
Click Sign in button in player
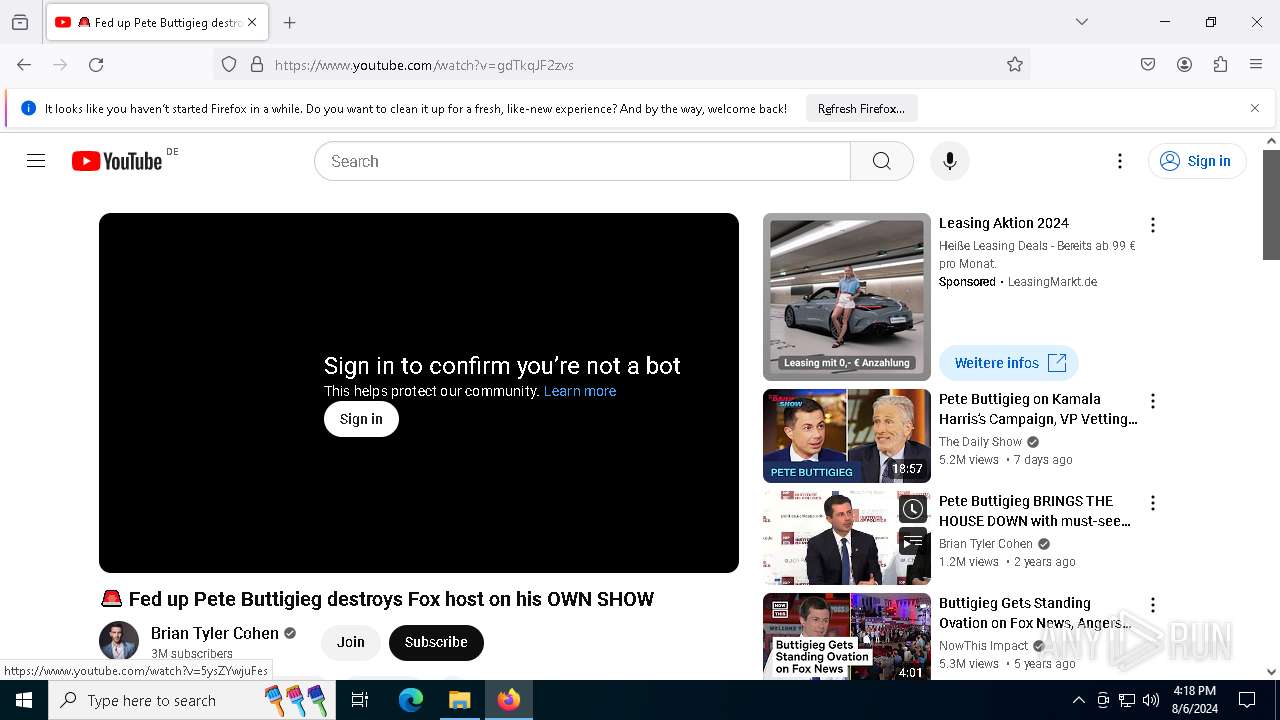point(361,419)
